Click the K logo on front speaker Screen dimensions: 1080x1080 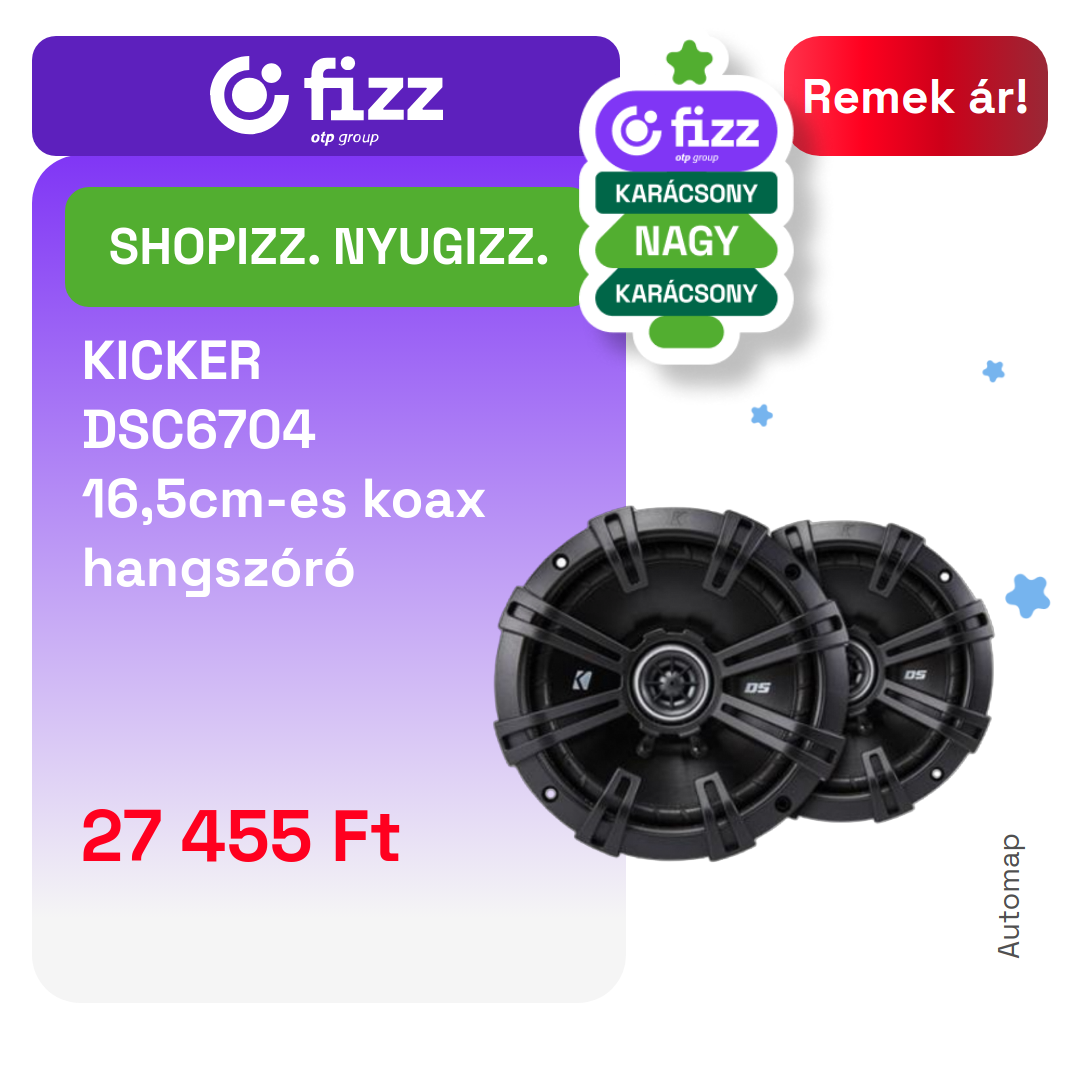pyautogui.click(x=582, y=681)
